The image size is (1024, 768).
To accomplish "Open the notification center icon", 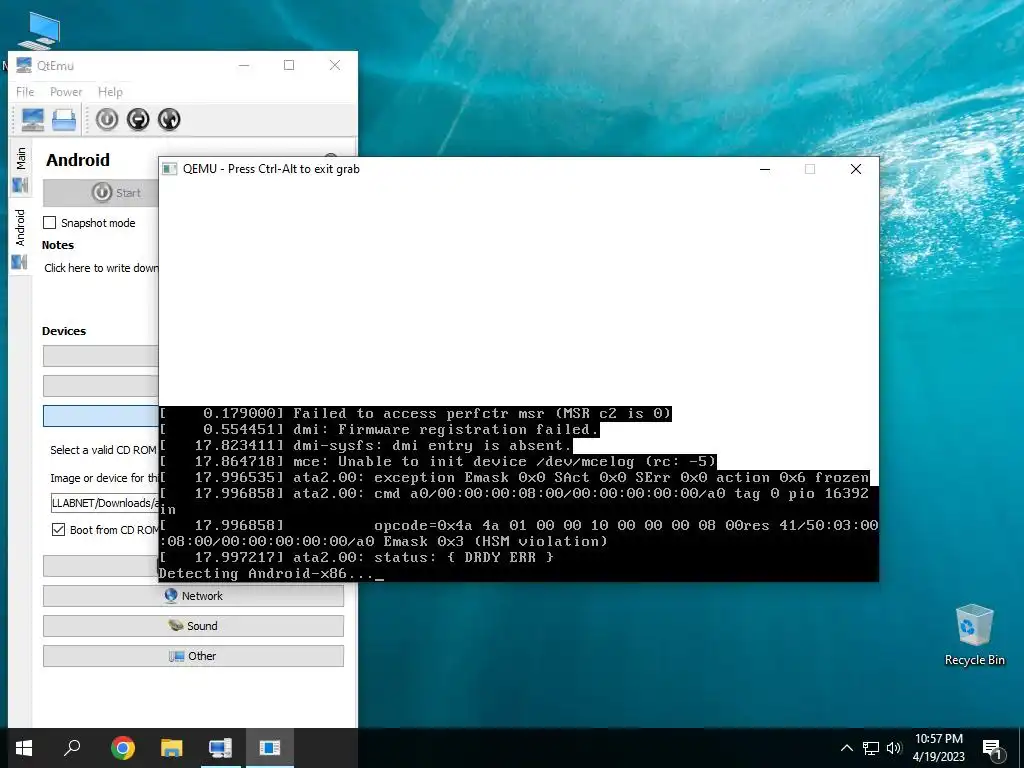I will point(992,748).
